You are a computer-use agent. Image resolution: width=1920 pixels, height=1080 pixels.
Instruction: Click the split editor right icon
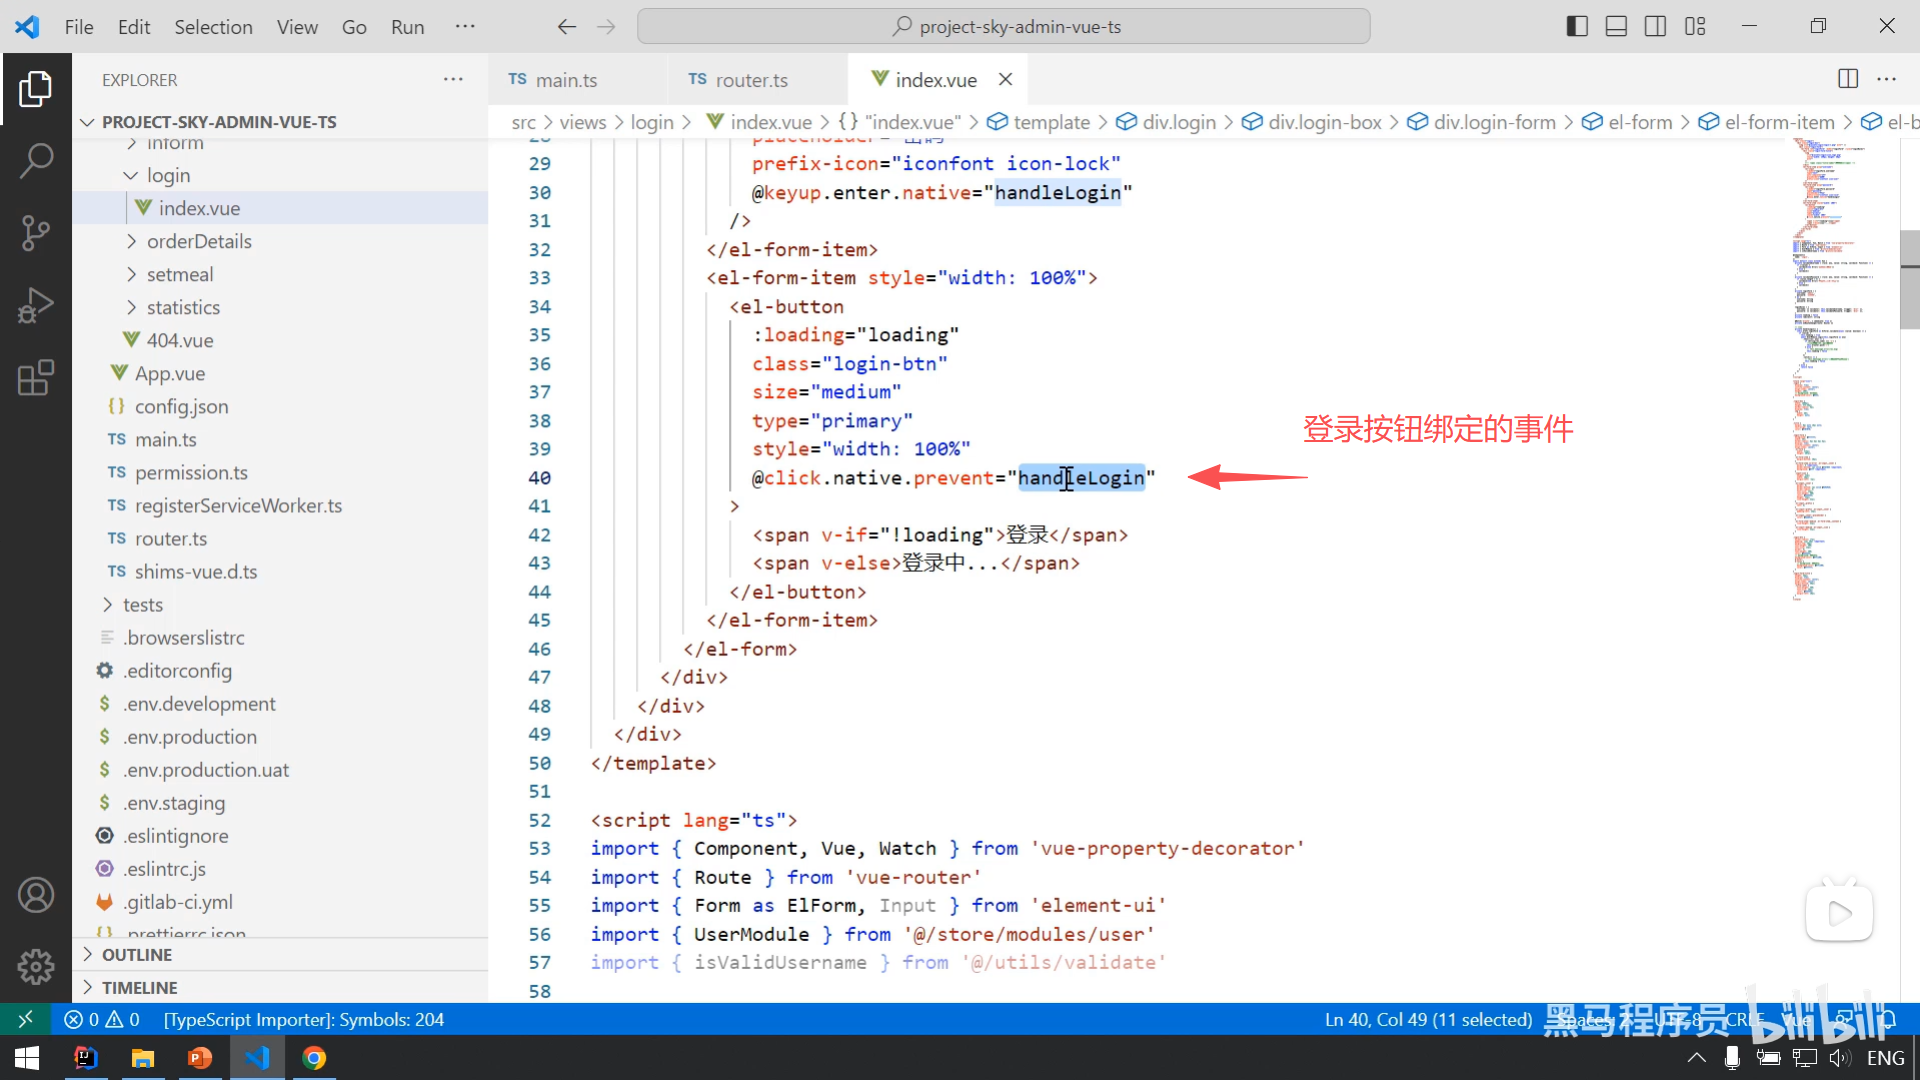click(x=1847, y=79)
